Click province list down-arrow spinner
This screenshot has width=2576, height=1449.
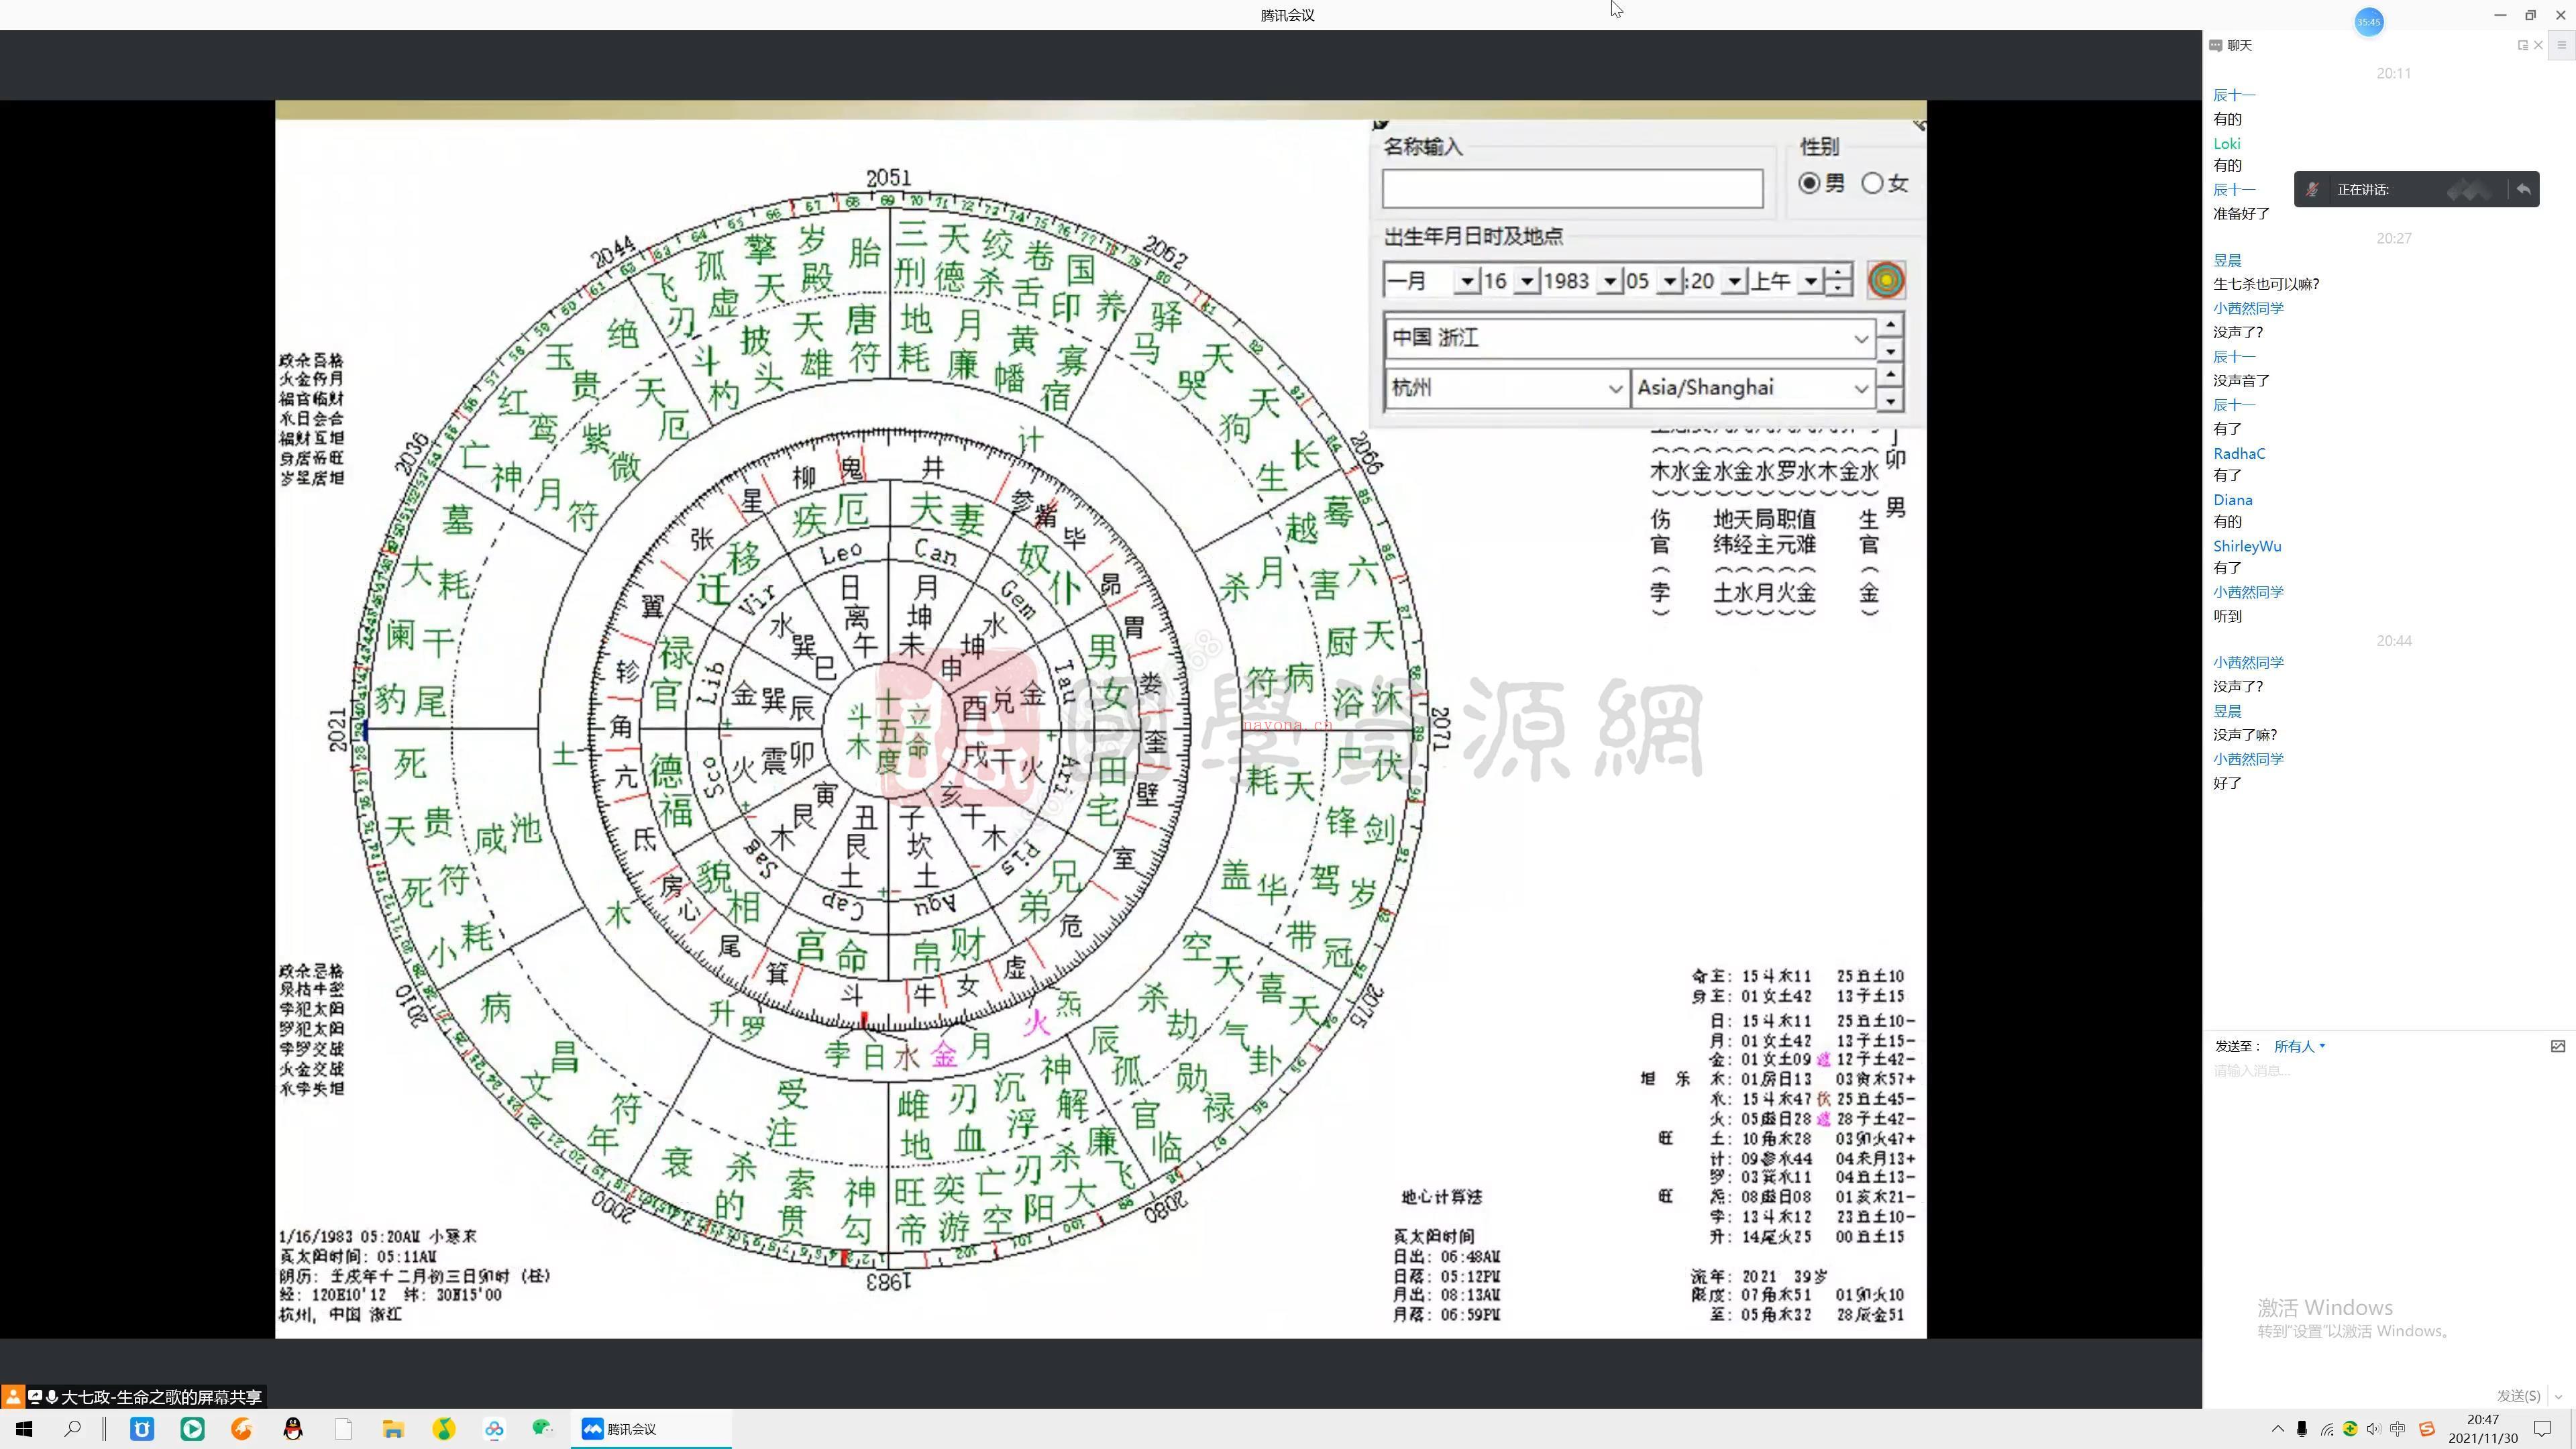click(1890, 351)
